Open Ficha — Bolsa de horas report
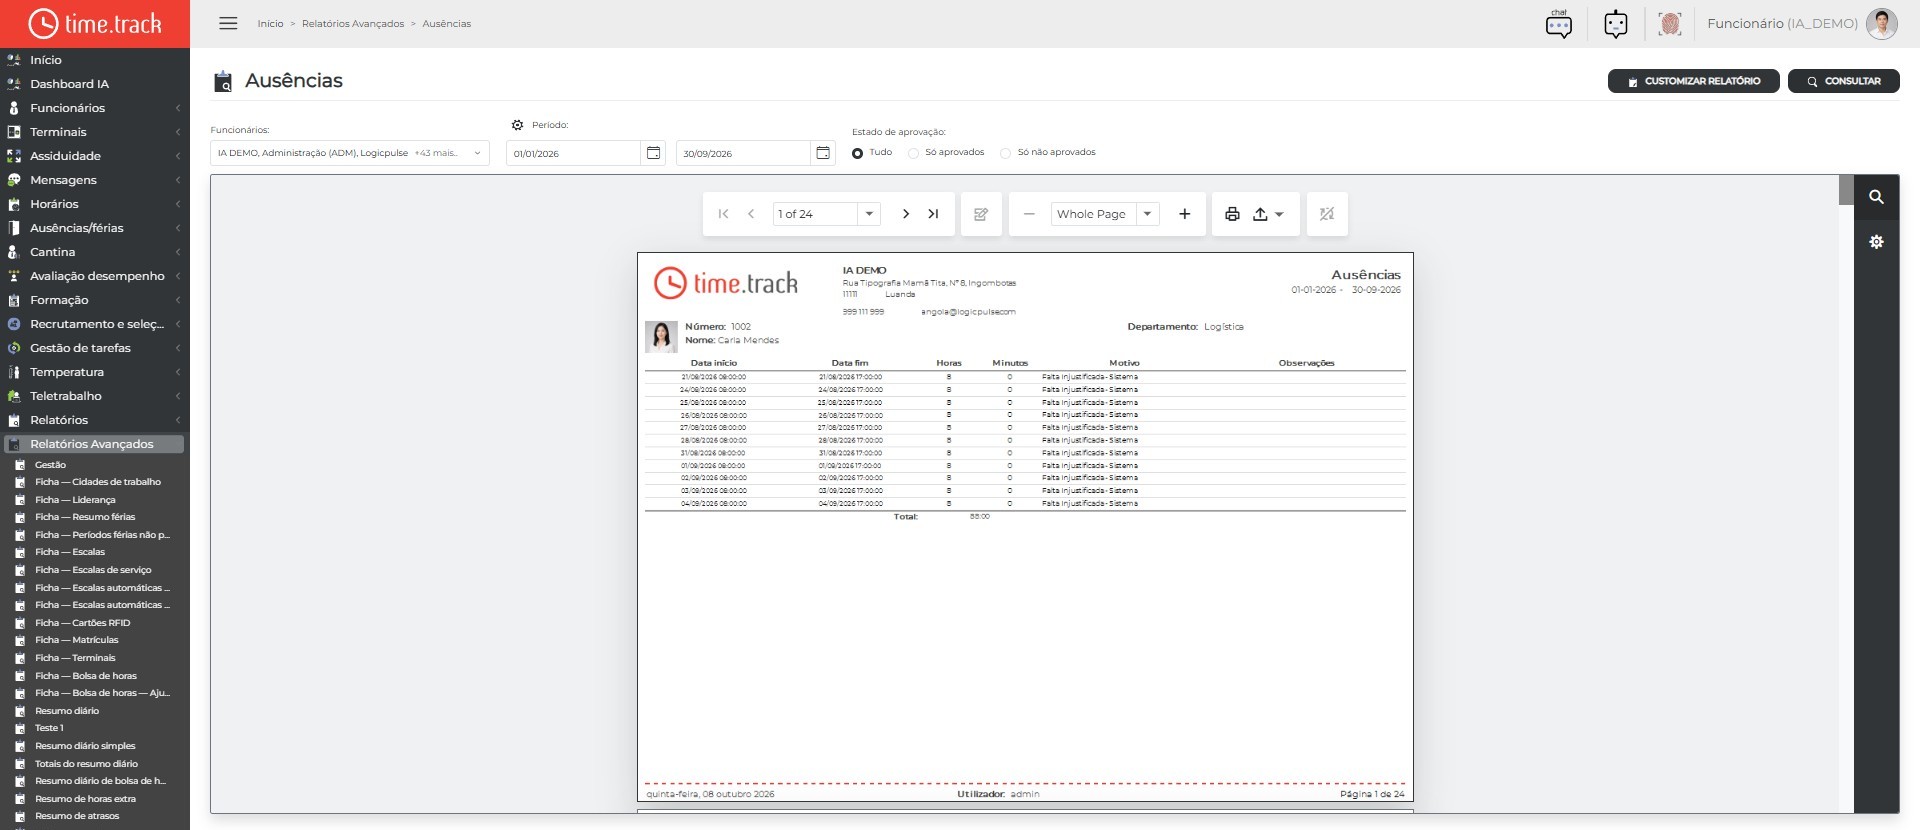The image size is (1920, 830). pos(86,676)
